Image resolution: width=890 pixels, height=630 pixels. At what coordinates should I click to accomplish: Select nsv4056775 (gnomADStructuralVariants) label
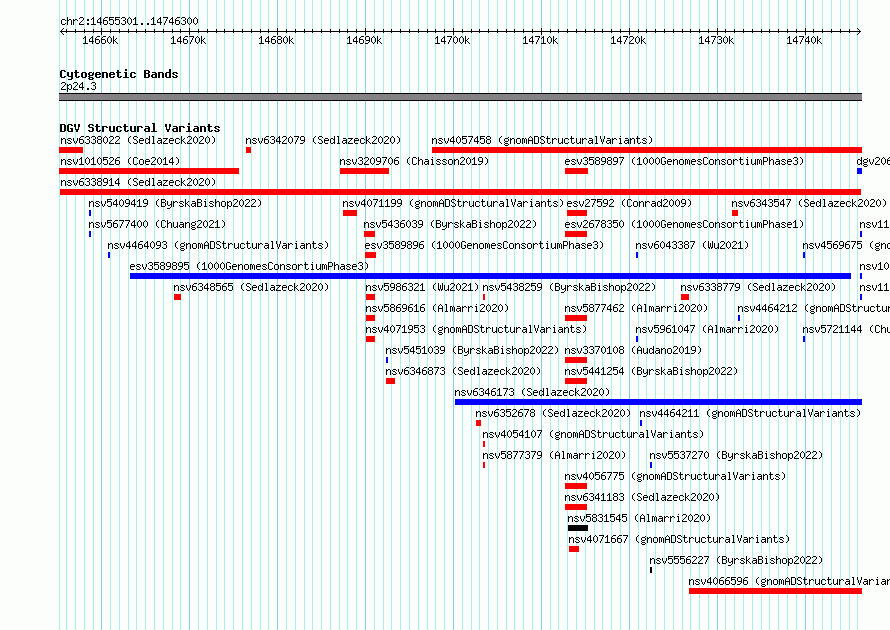coord(675,476)
